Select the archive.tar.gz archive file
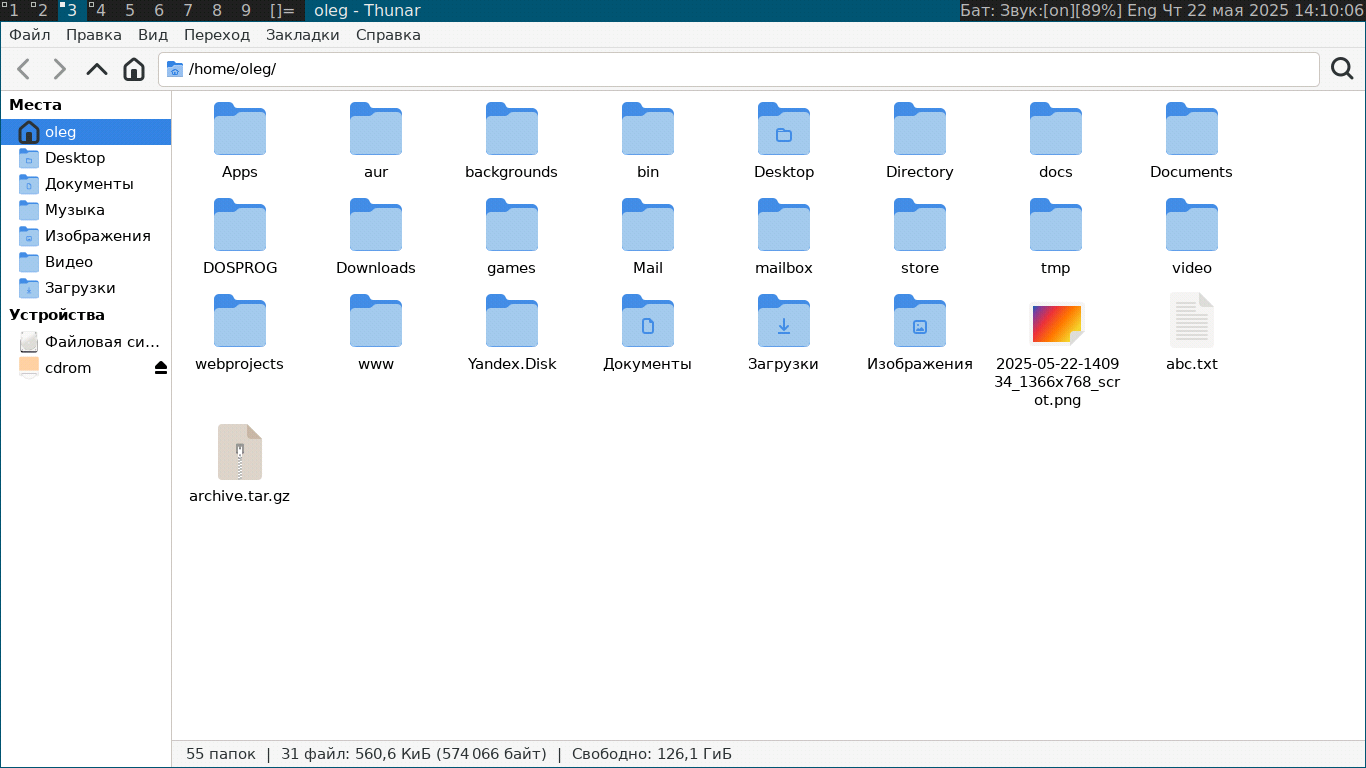 pyautogui.click(x=240, y=452)
